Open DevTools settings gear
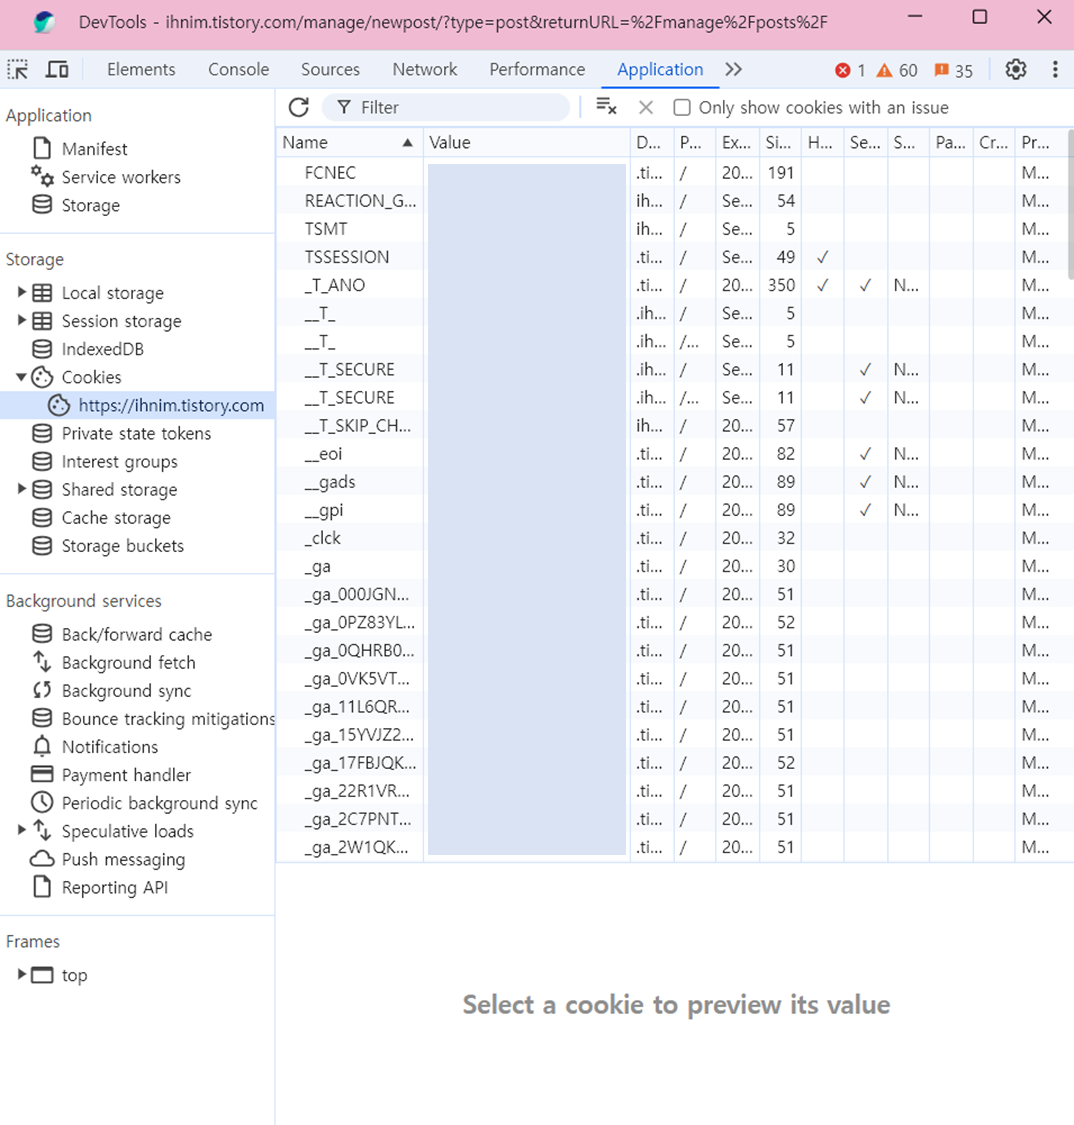The width and height of the screenshot is (1074, 1125). point(1015,70)
